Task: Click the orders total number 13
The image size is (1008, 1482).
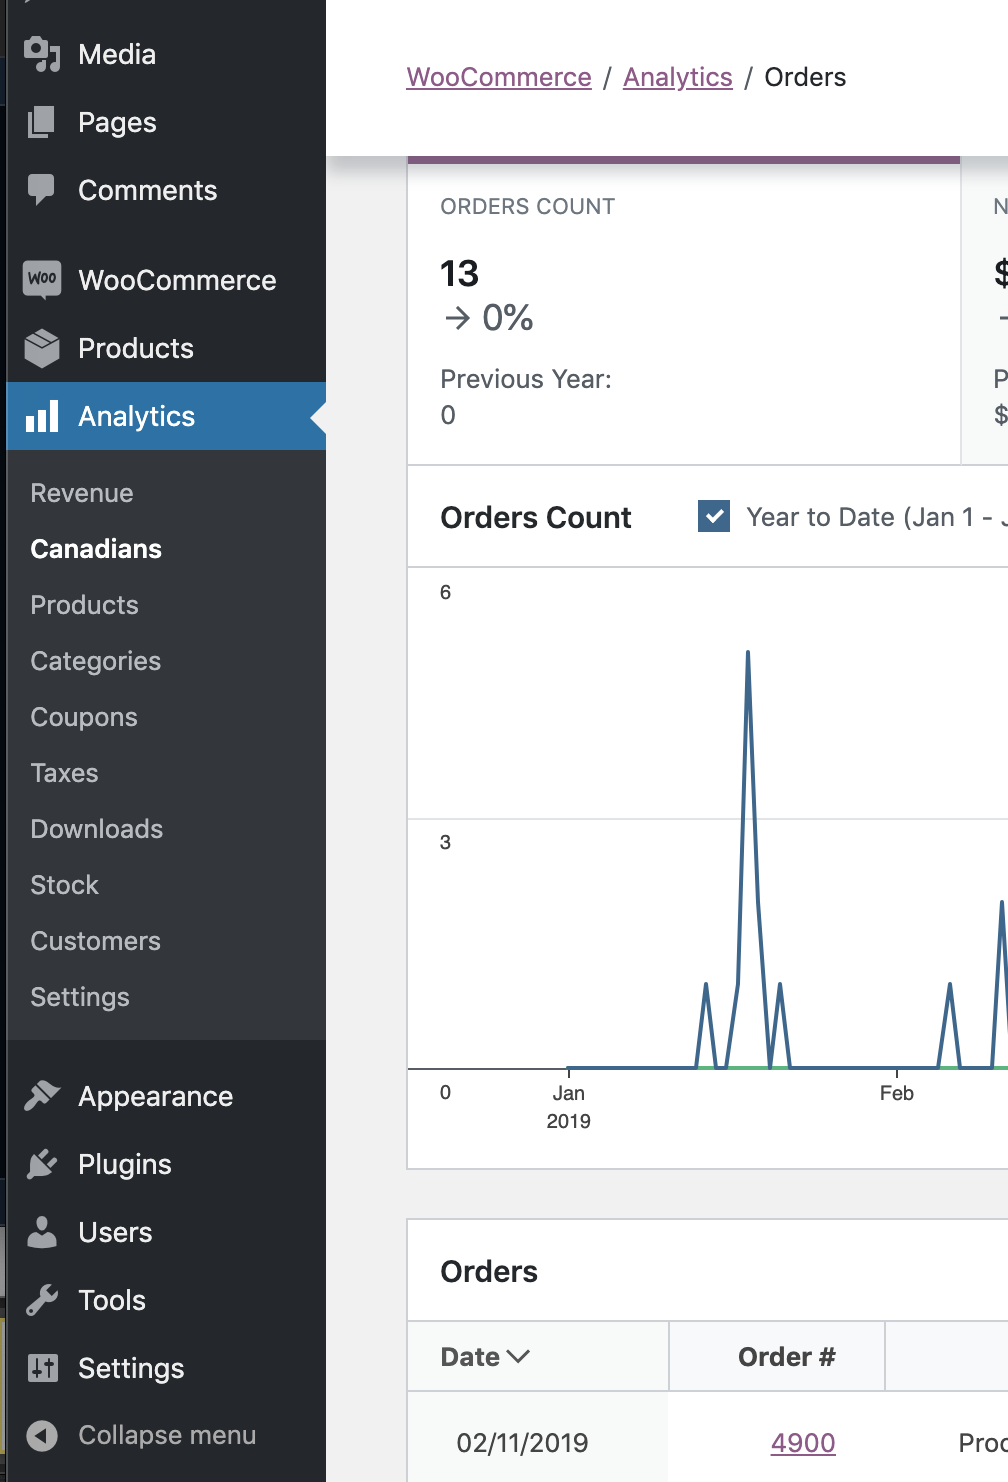Action: tap(460, 273)
